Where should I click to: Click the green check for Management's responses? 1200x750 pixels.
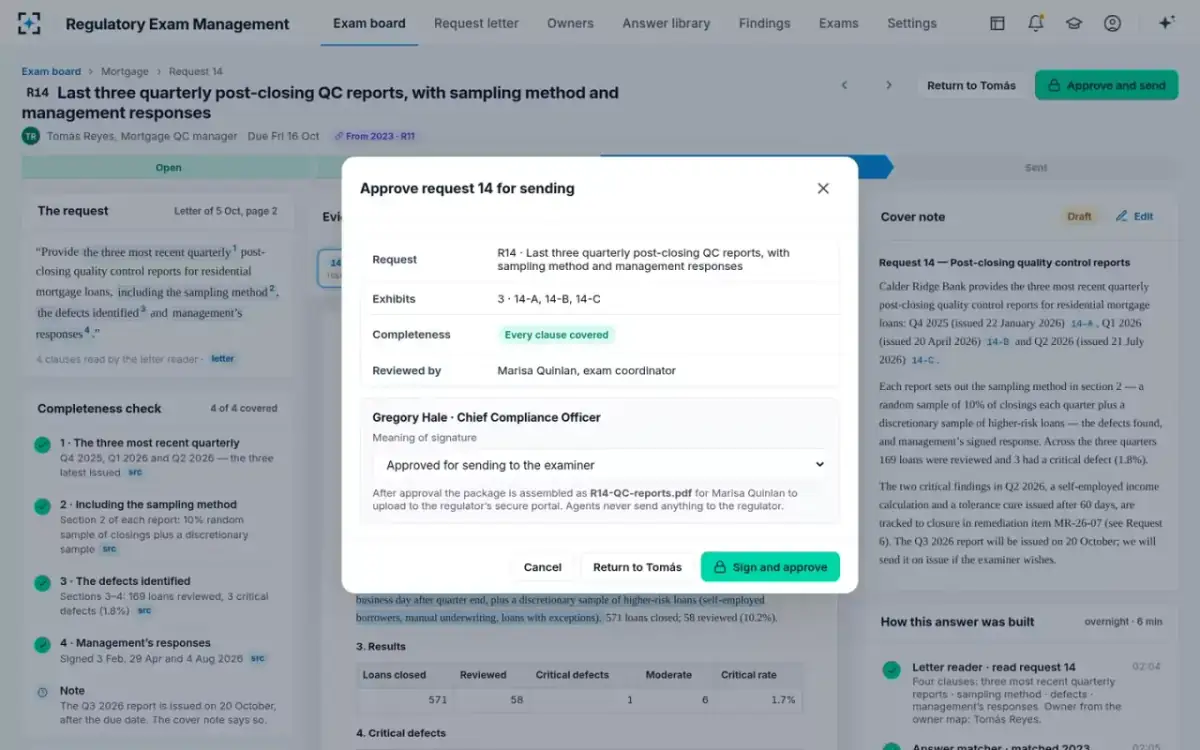[42, 645]
